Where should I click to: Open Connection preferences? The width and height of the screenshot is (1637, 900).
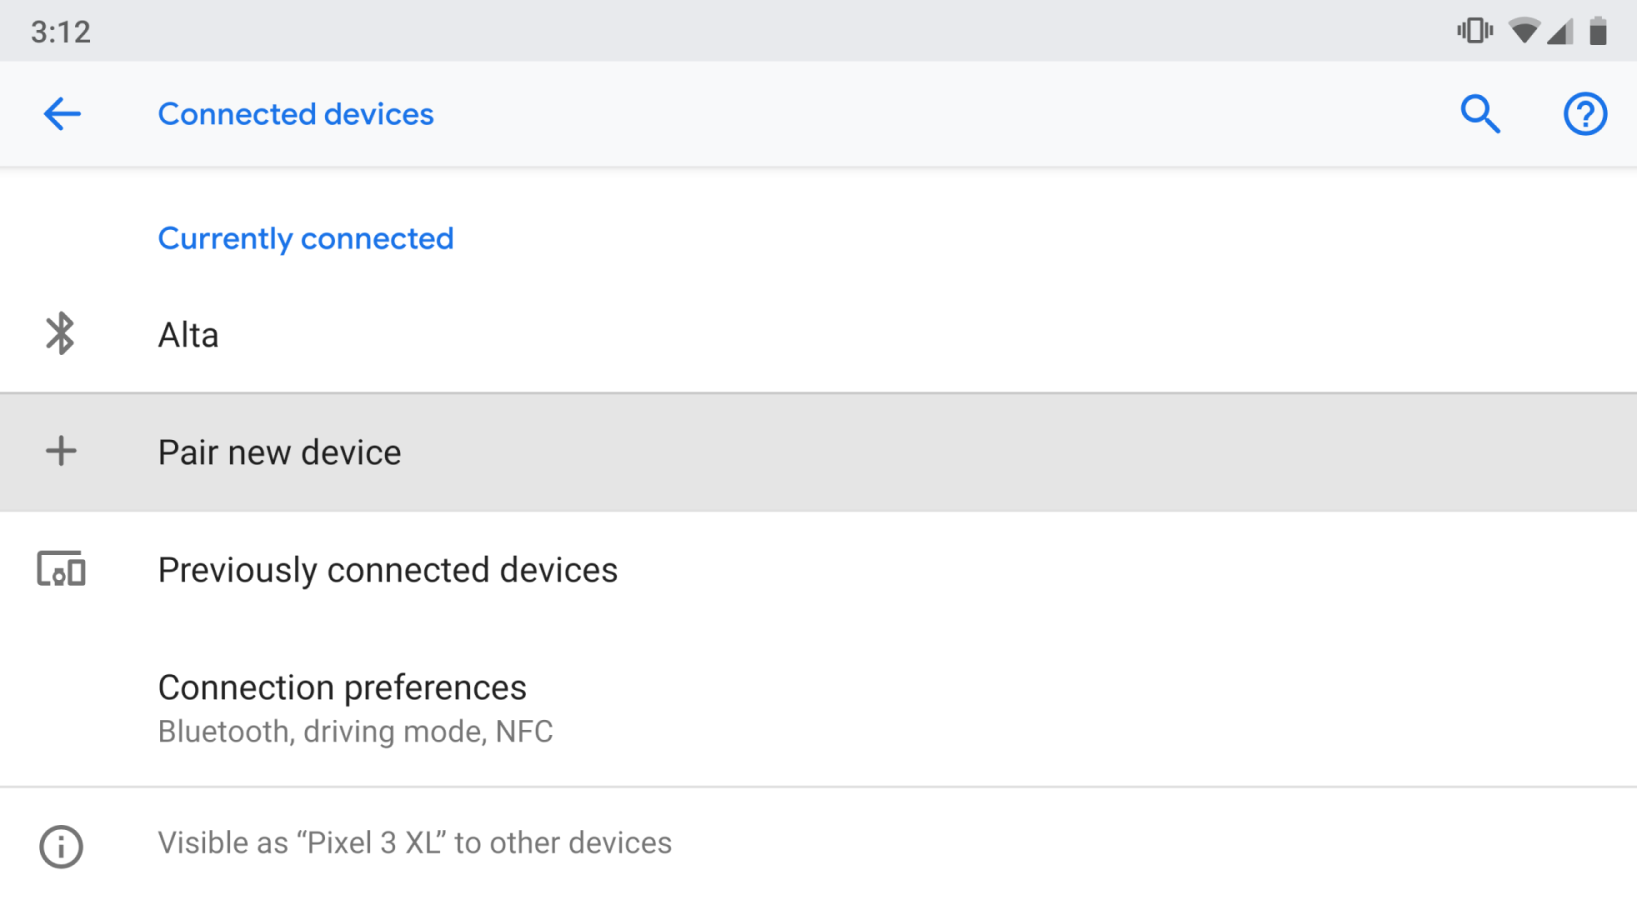point(341,687)
